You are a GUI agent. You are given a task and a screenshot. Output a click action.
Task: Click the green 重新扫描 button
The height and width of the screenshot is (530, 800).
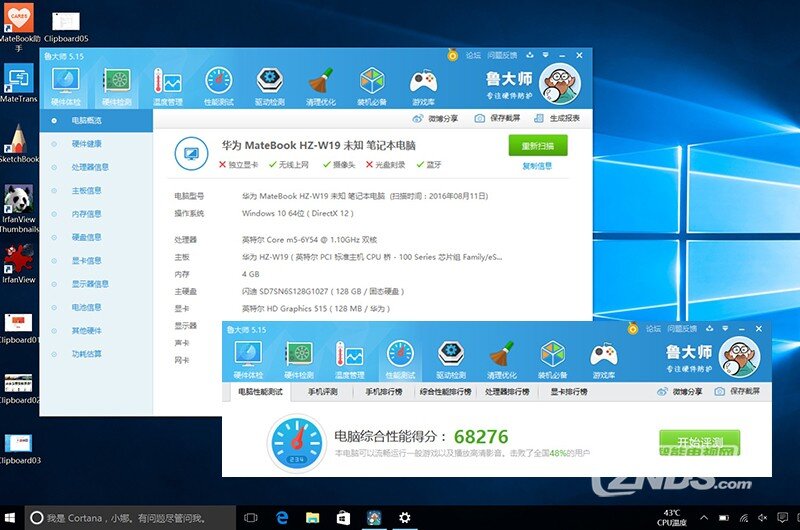click(x=538, y=146)
